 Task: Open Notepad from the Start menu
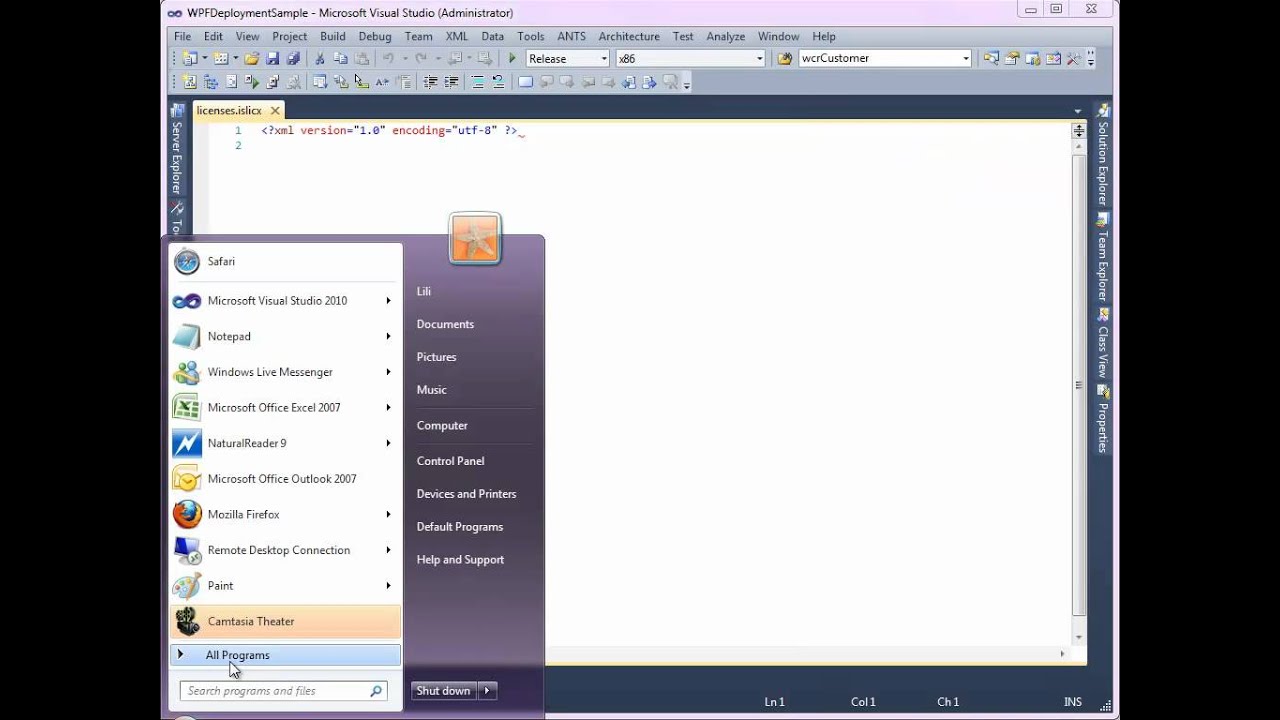[x=285, y=336]
